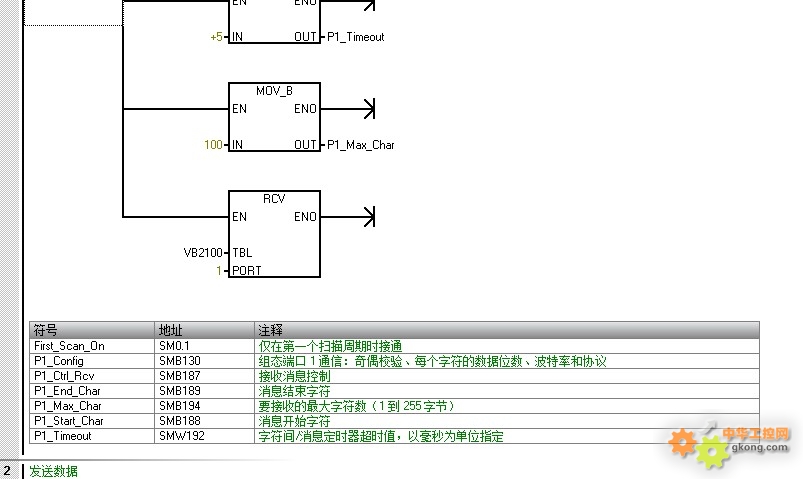The image size is (803, 479).
Task: Click the 100 input value on MOV_B
Action: [x=213, y=145]
